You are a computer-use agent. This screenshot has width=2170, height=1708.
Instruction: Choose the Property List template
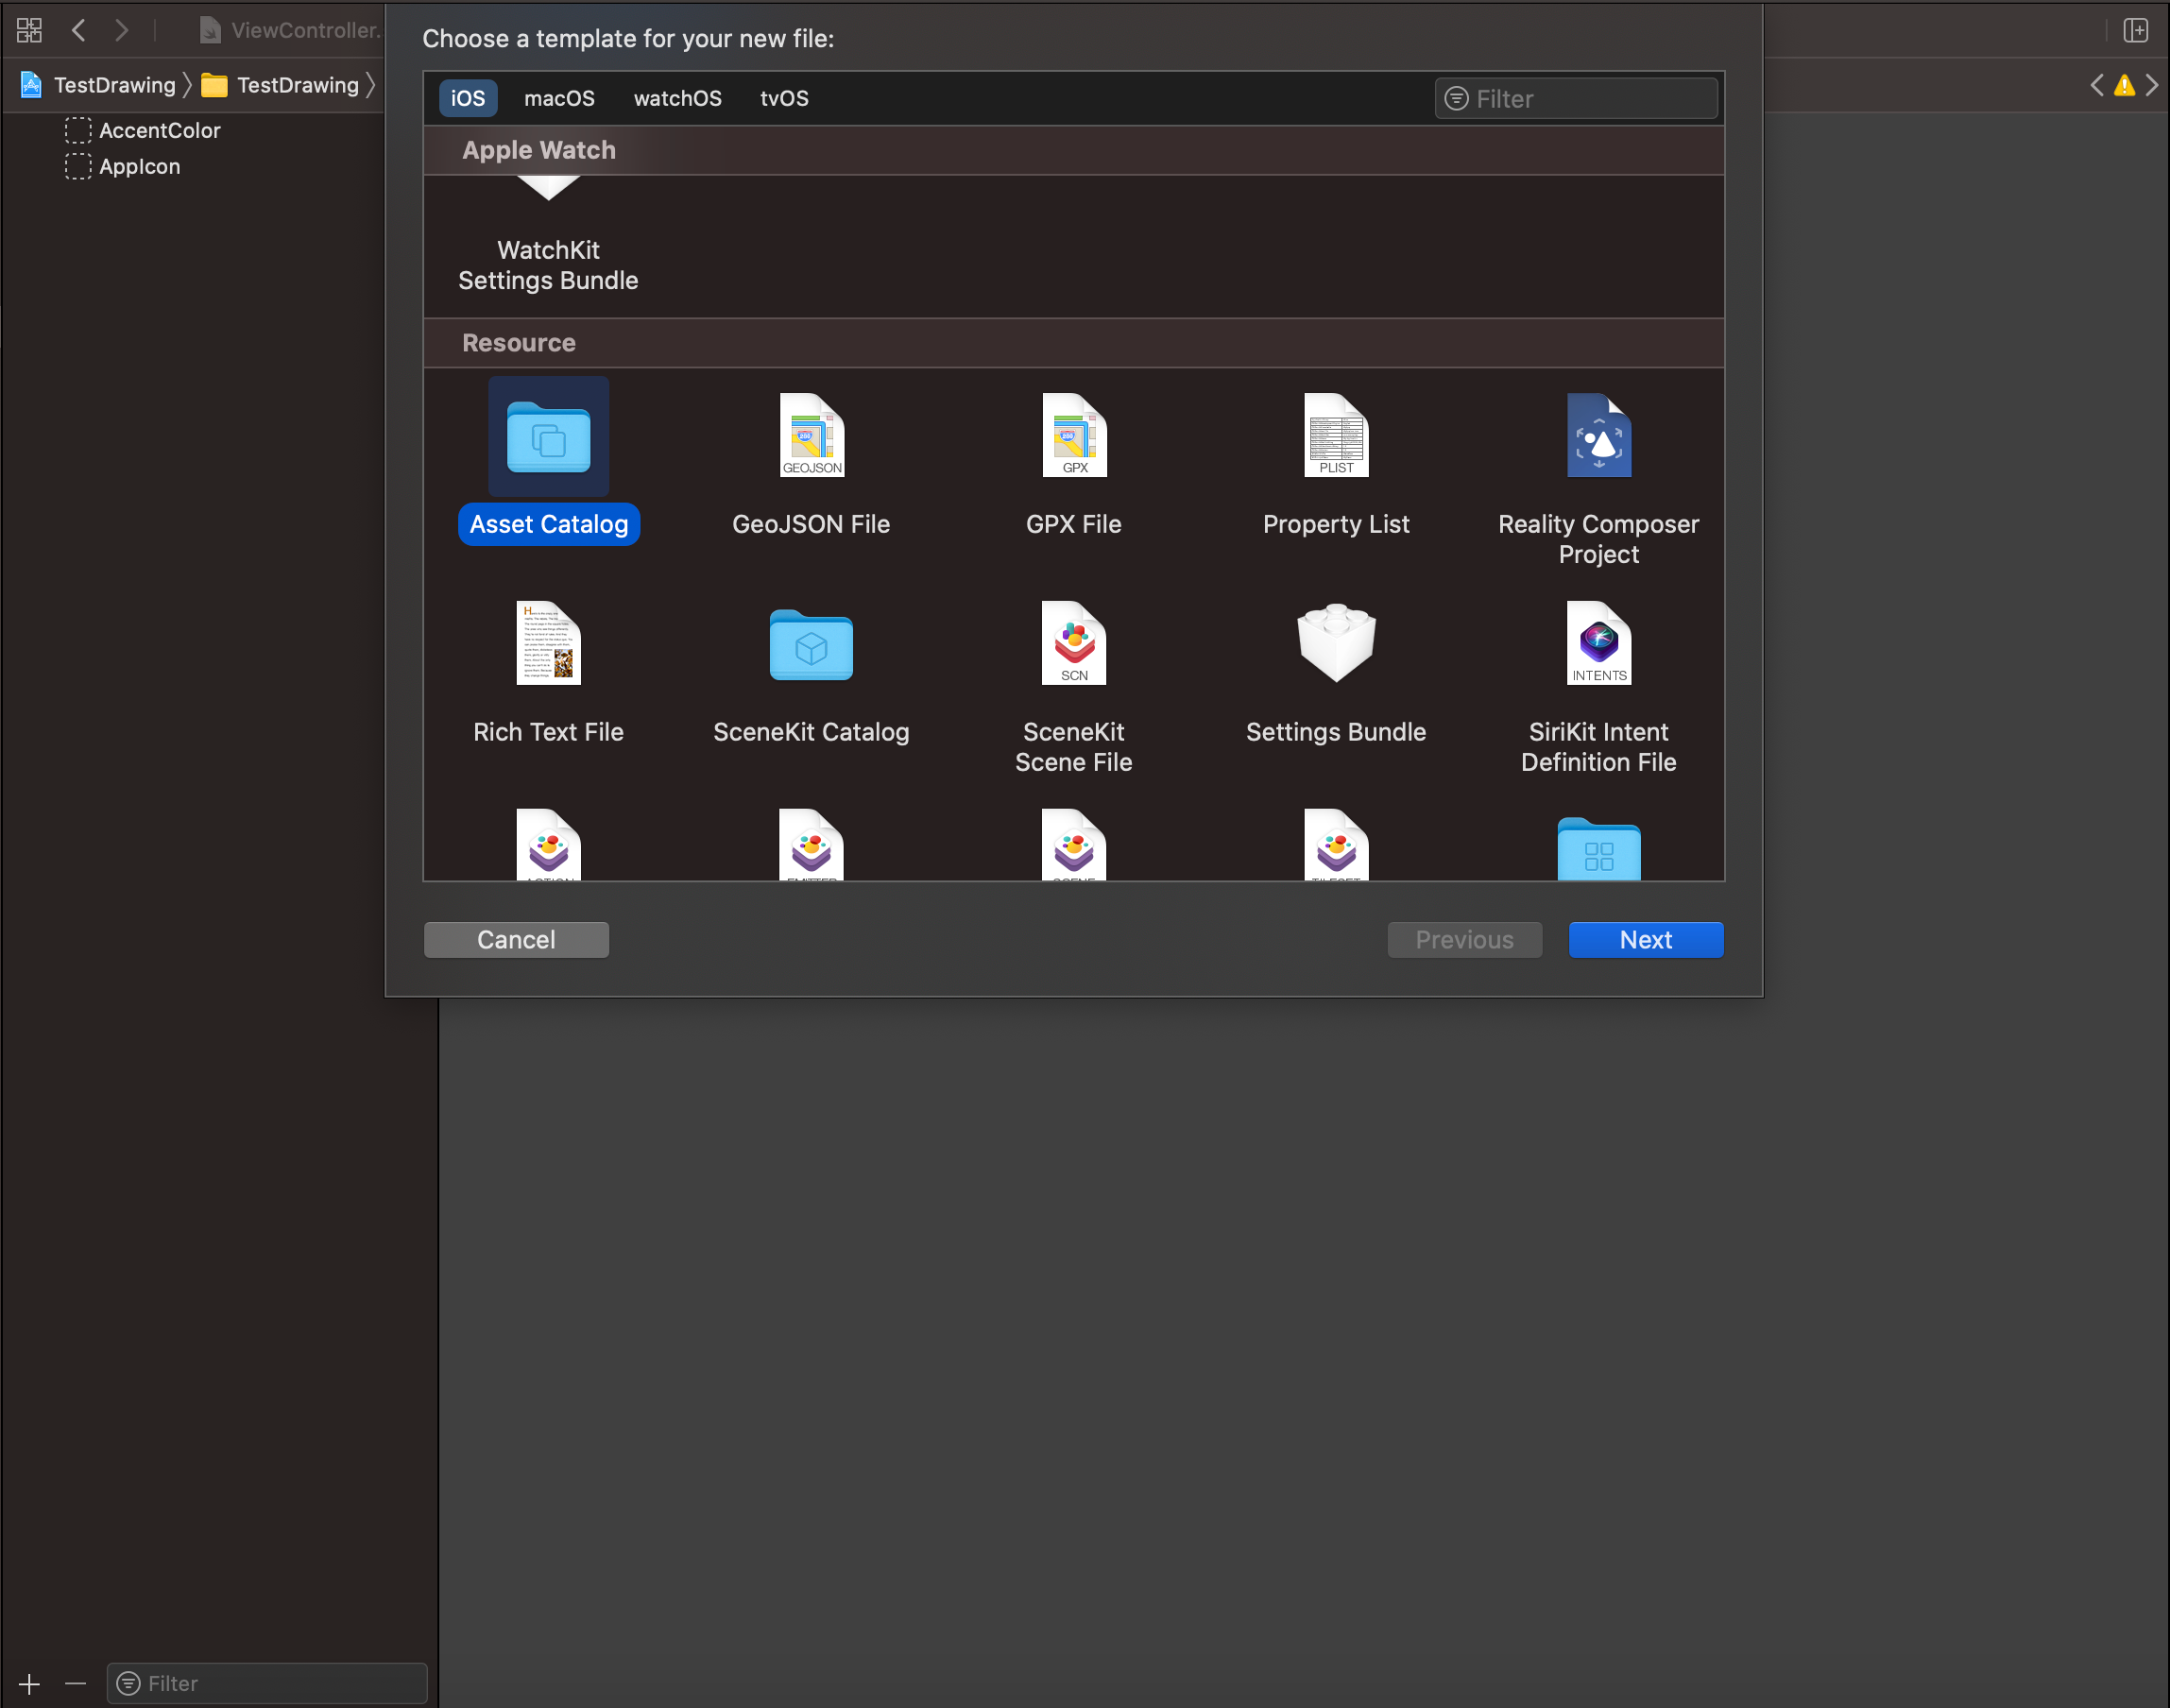point(1335,436)
